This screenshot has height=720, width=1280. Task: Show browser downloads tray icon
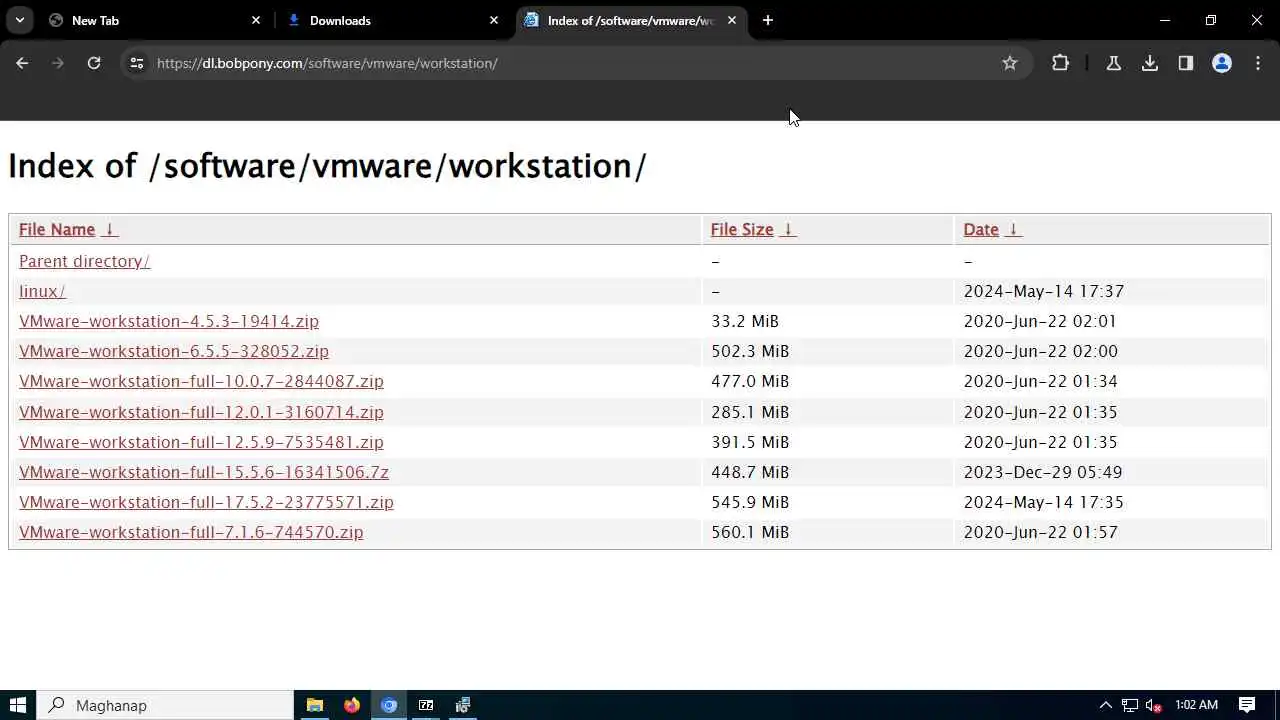point(1150,63)
